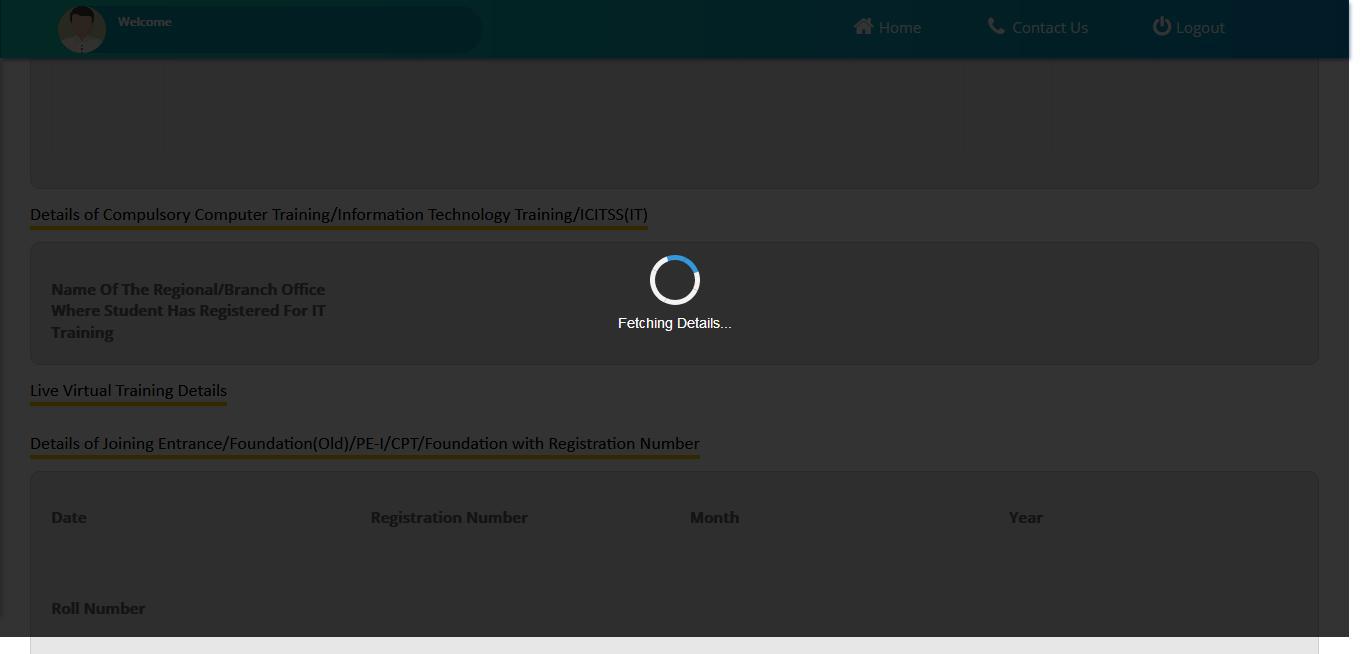Click the Registration Number field label
Screen dimensions: 1366x654
click(449, 517)
